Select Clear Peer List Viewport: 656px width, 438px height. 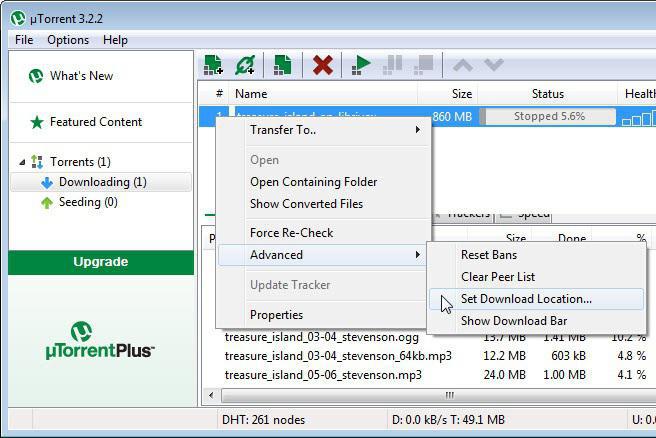[x=498, y=277]
